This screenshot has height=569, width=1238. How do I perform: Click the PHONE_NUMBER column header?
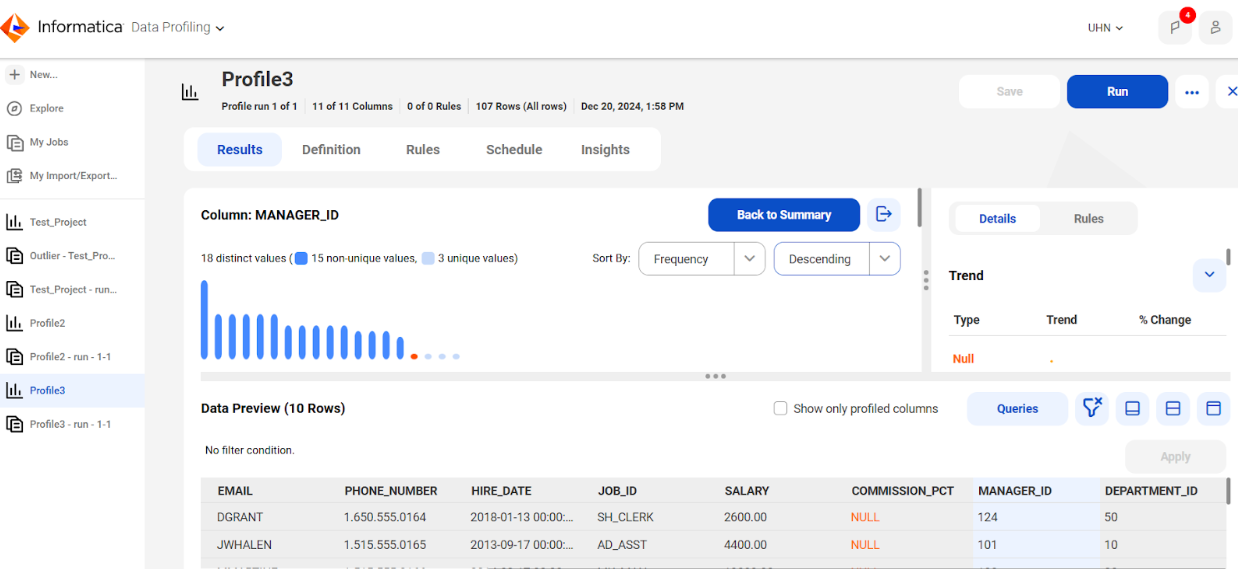391,491
